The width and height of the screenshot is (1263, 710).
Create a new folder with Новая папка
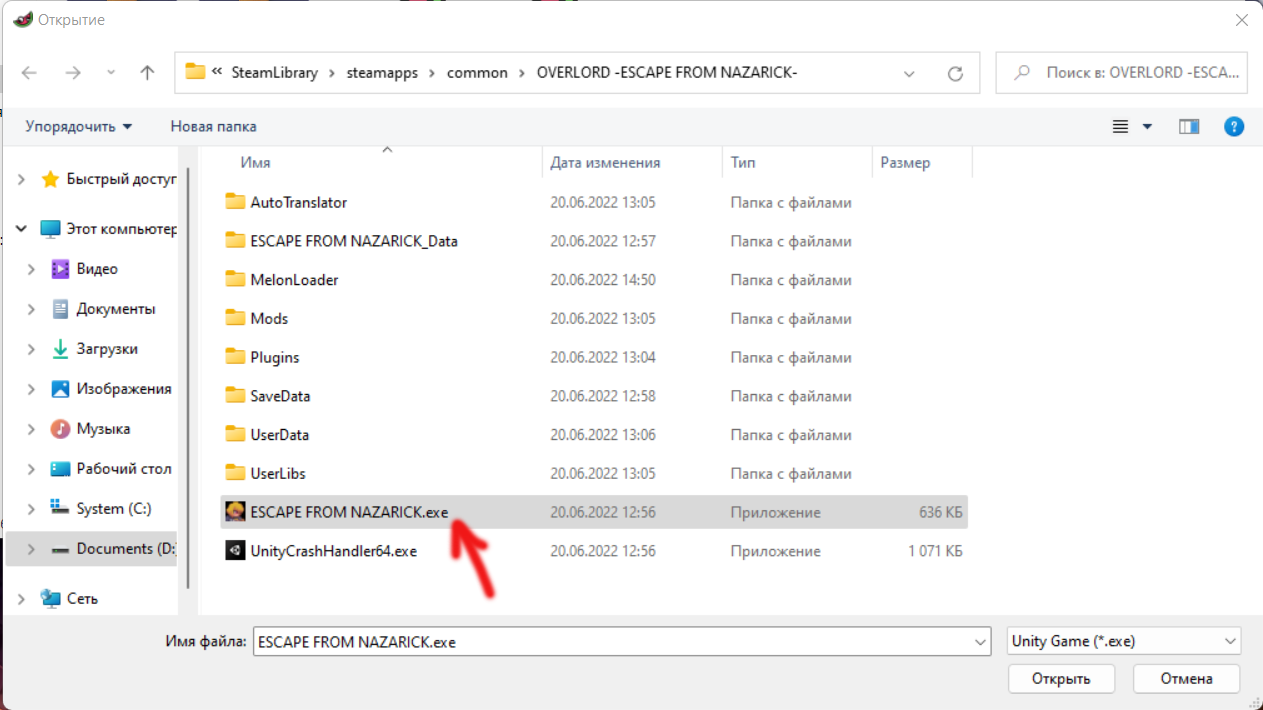coord(213,127)
